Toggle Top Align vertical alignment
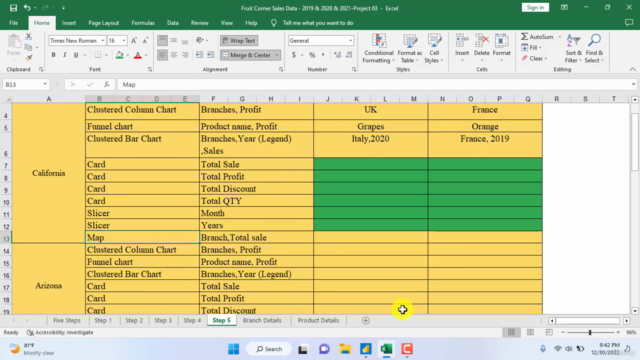Viewport: 640px width, 360px height. (162, 40)
